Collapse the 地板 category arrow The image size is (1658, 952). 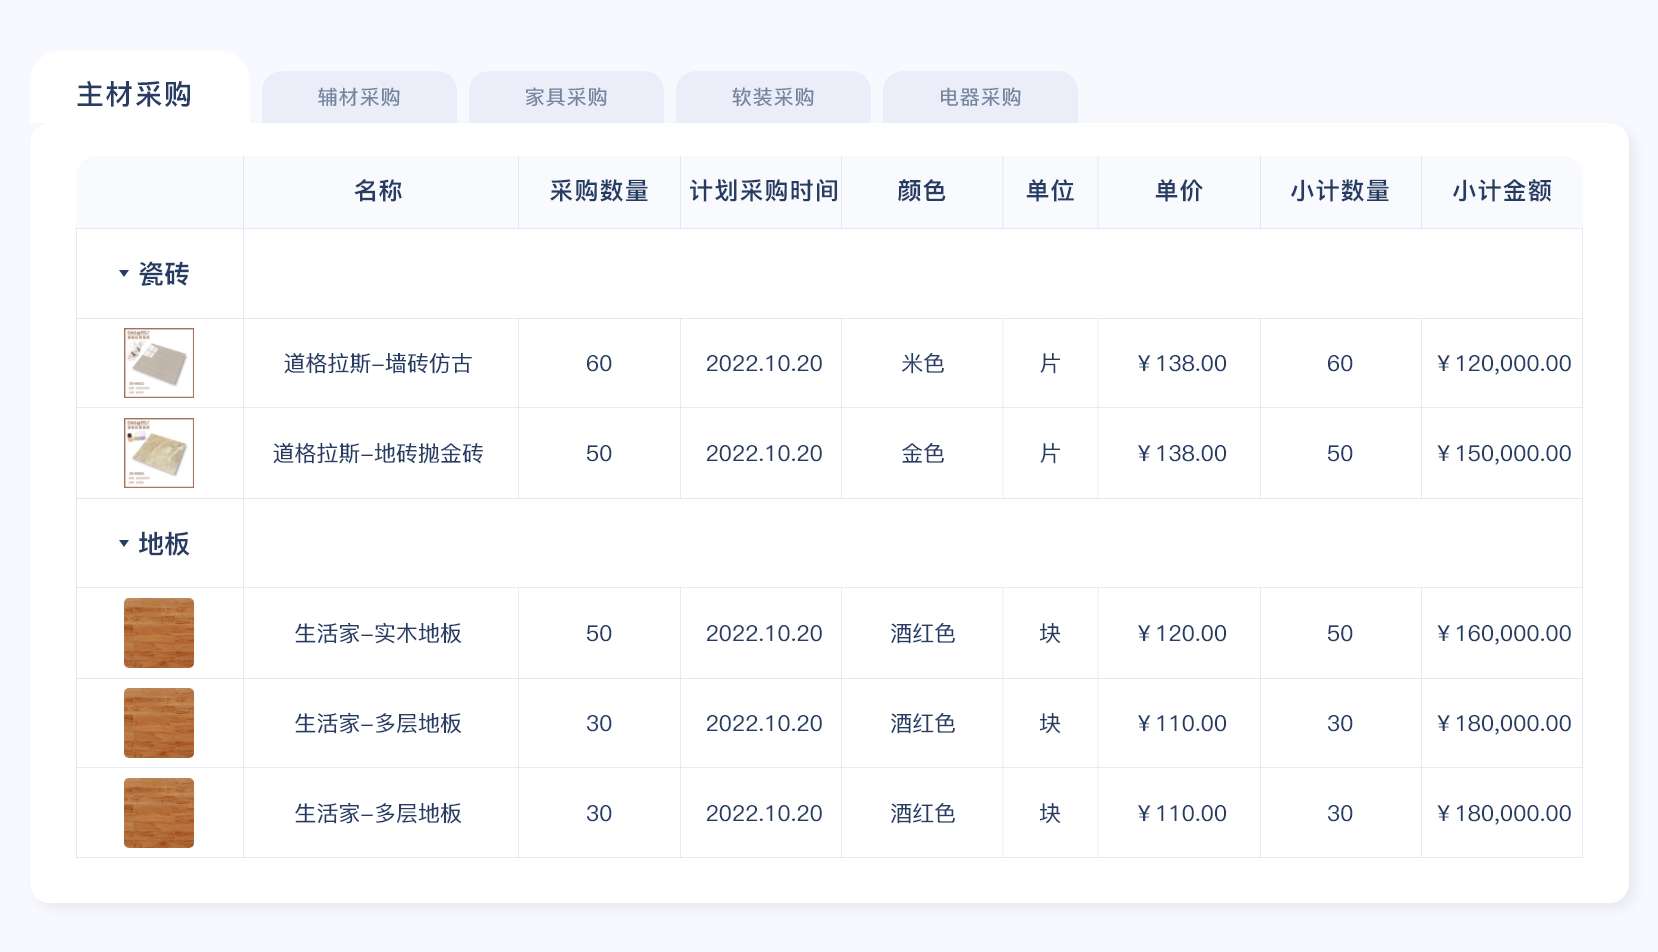(124, 543)
